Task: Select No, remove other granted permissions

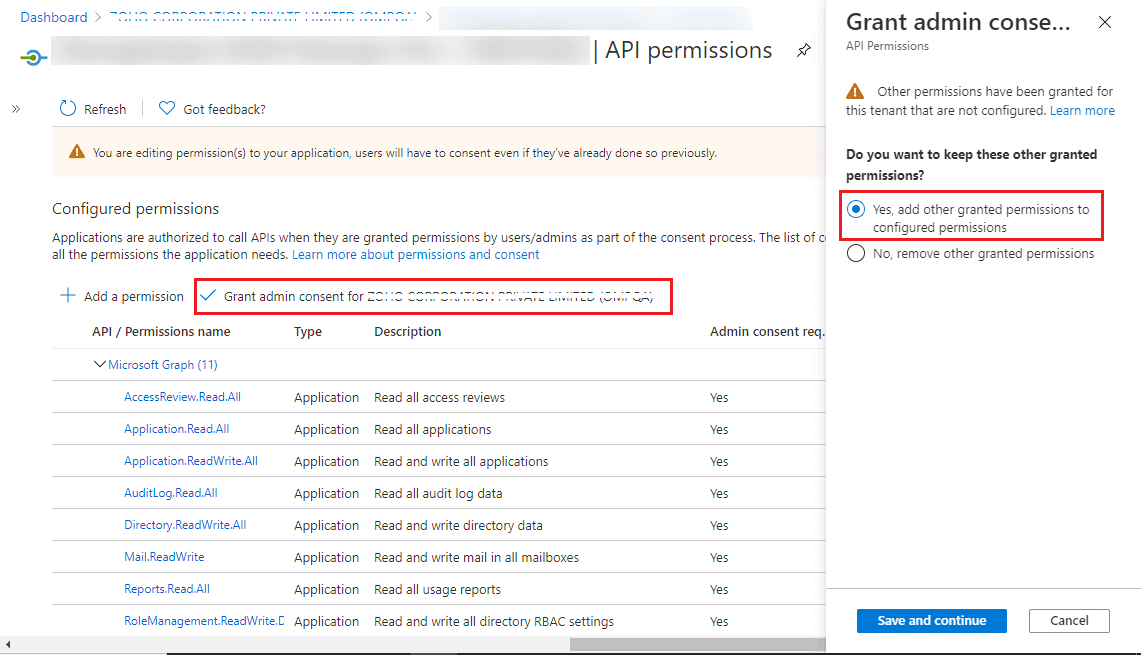Action: coord(855,253)
